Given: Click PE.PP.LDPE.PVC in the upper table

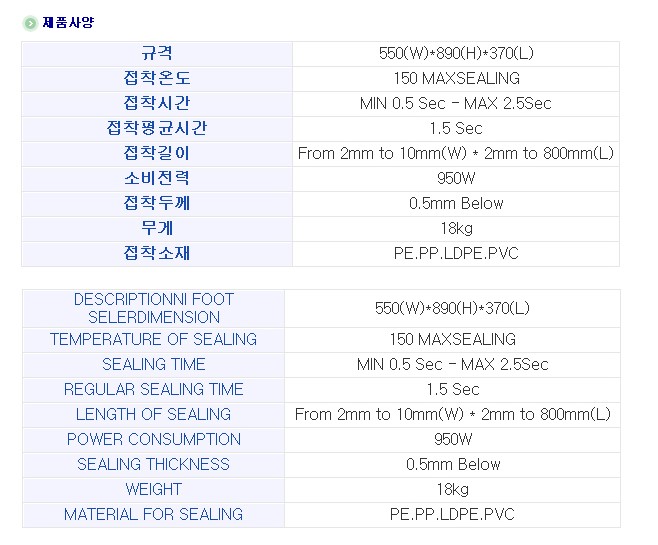Looking at the screenshot, I should coord(456,253).
